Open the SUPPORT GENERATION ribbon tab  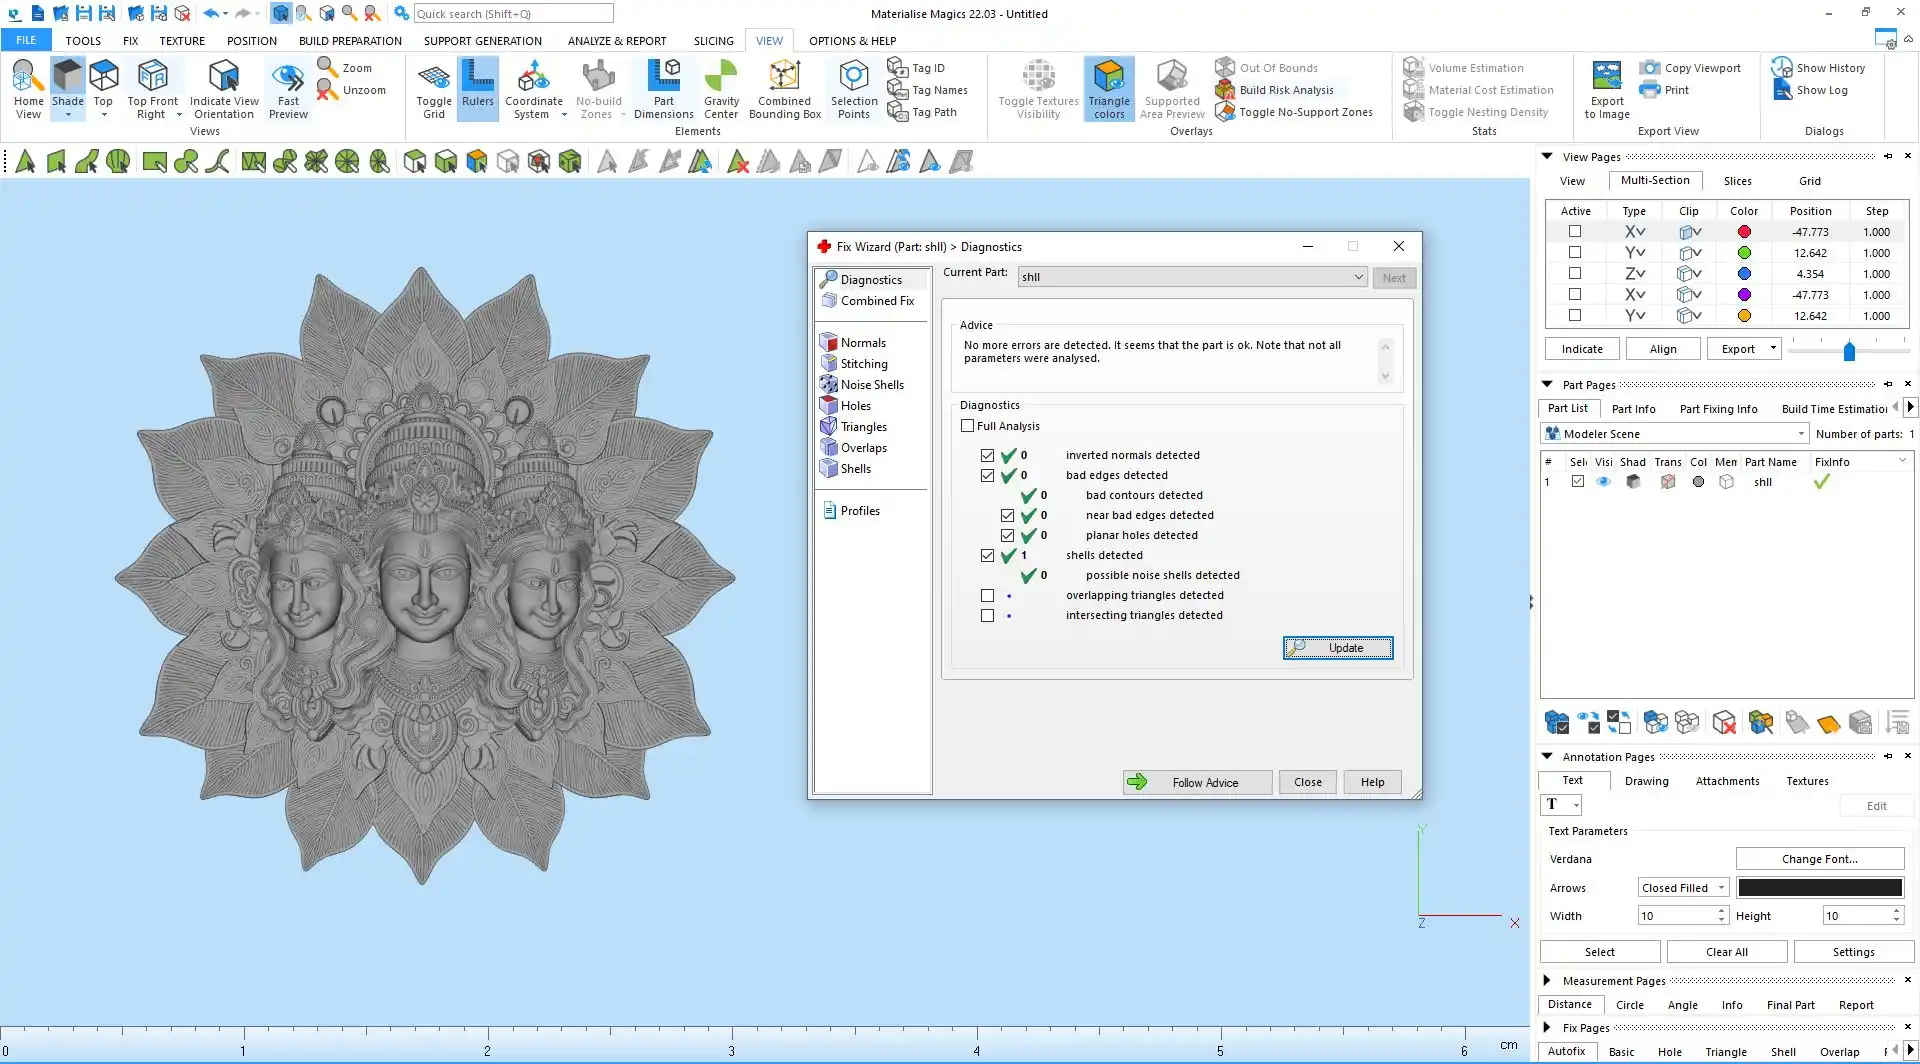tap(482, 41)
